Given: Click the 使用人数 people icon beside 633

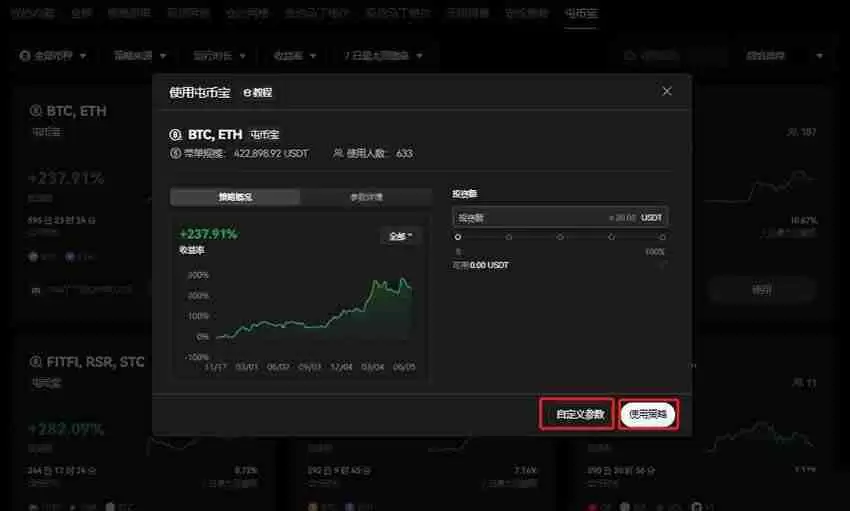Looking at the screenshot, I should (338, 153).
